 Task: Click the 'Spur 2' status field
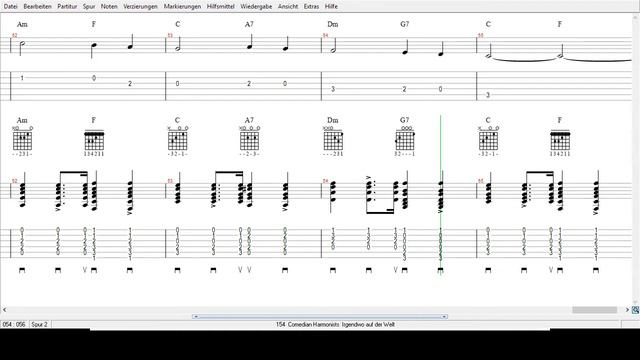pyautogui.click(x=40, y=324)
